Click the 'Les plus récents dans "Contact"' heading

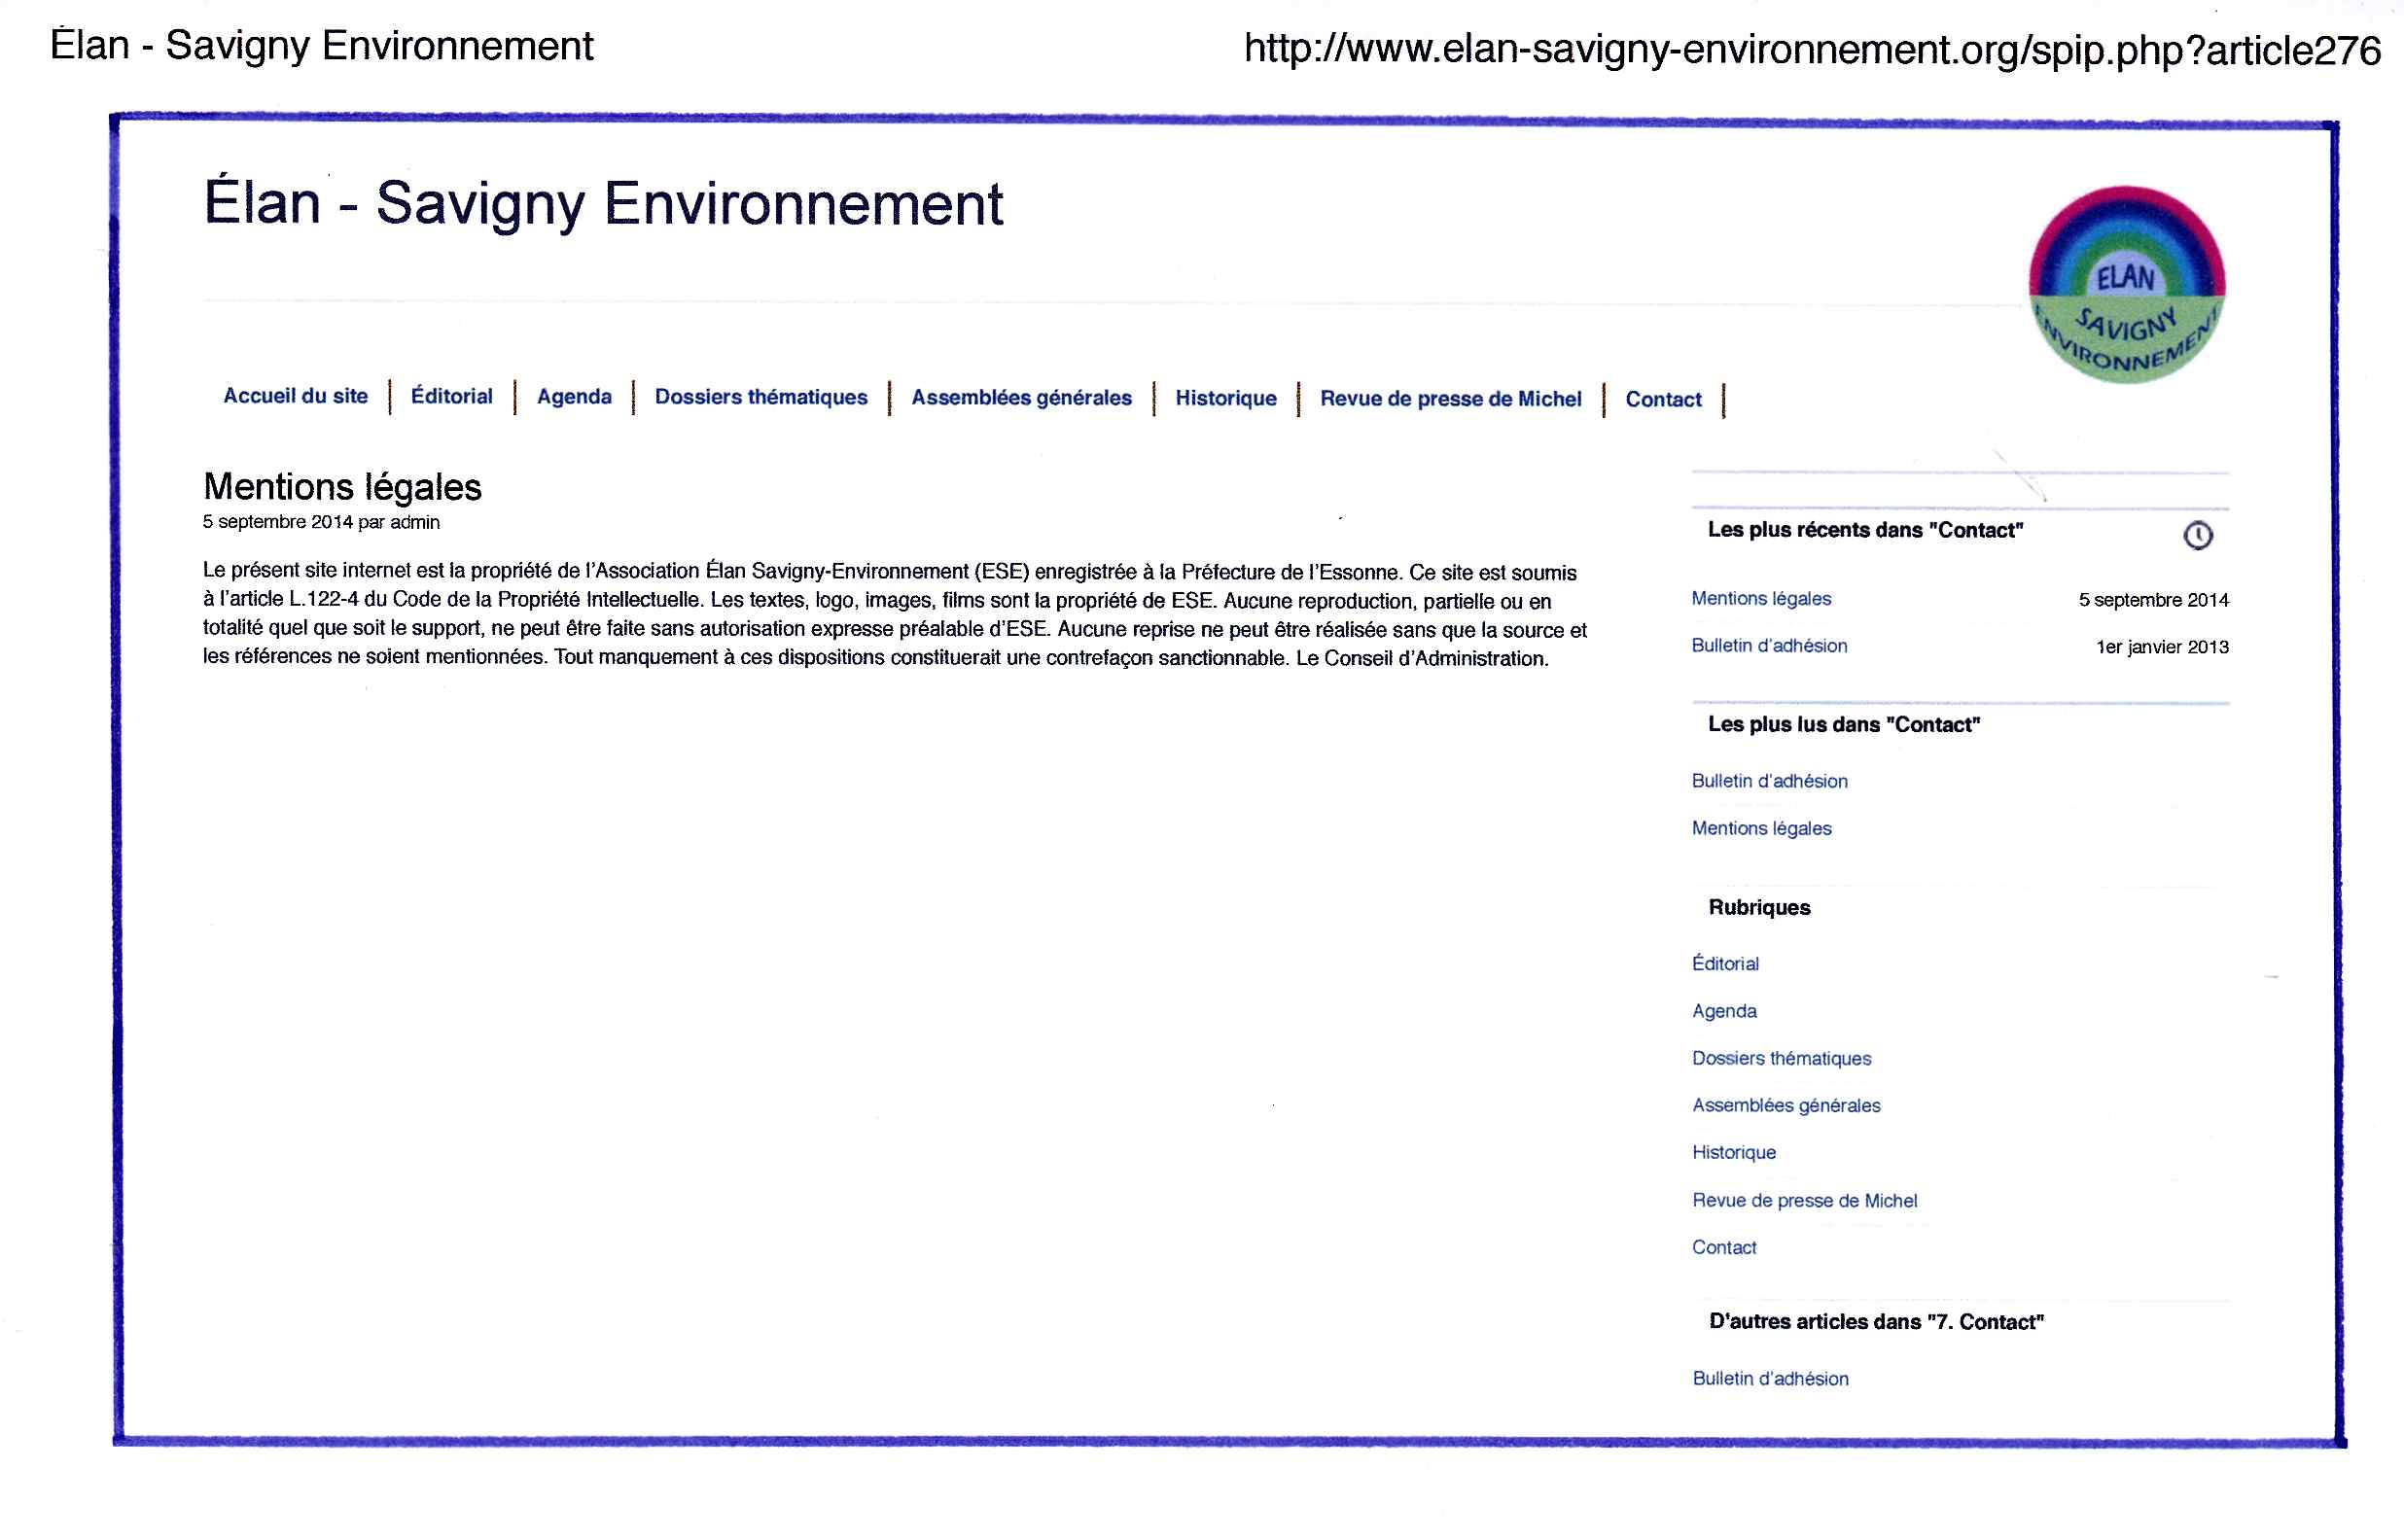coord(1865,530)
